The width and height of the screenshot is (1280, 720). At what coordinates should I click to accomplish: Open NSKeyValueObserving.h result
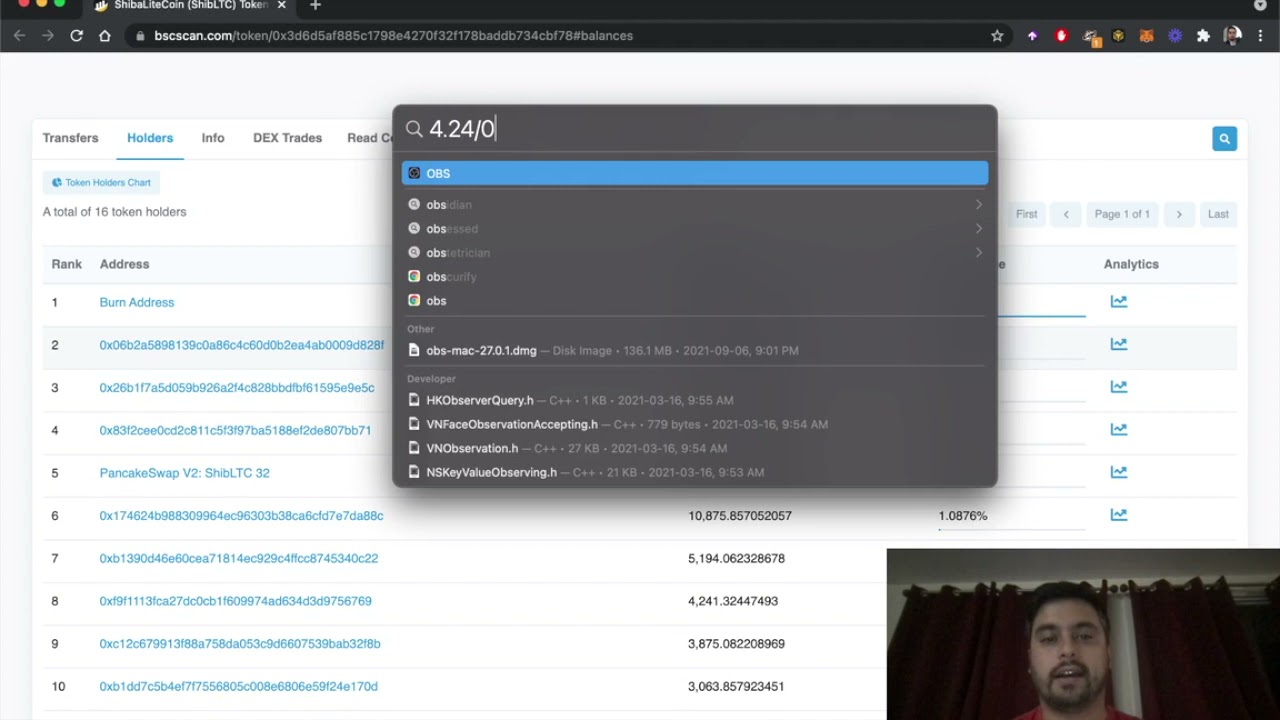coord(695,472)
